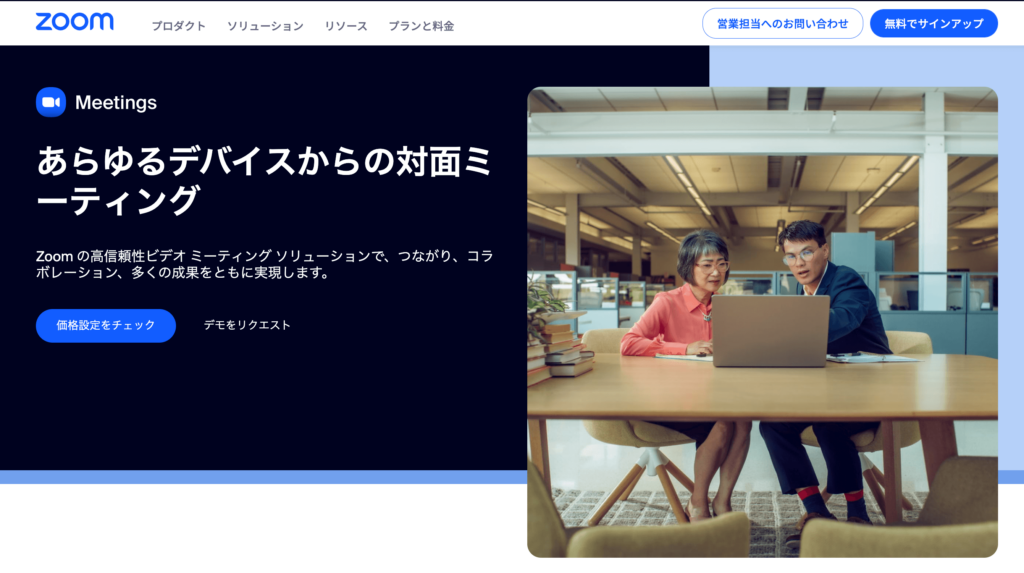Click the Meetings camera icon
This screenshot has width=1024, height=573.
[x=51, y=103]
